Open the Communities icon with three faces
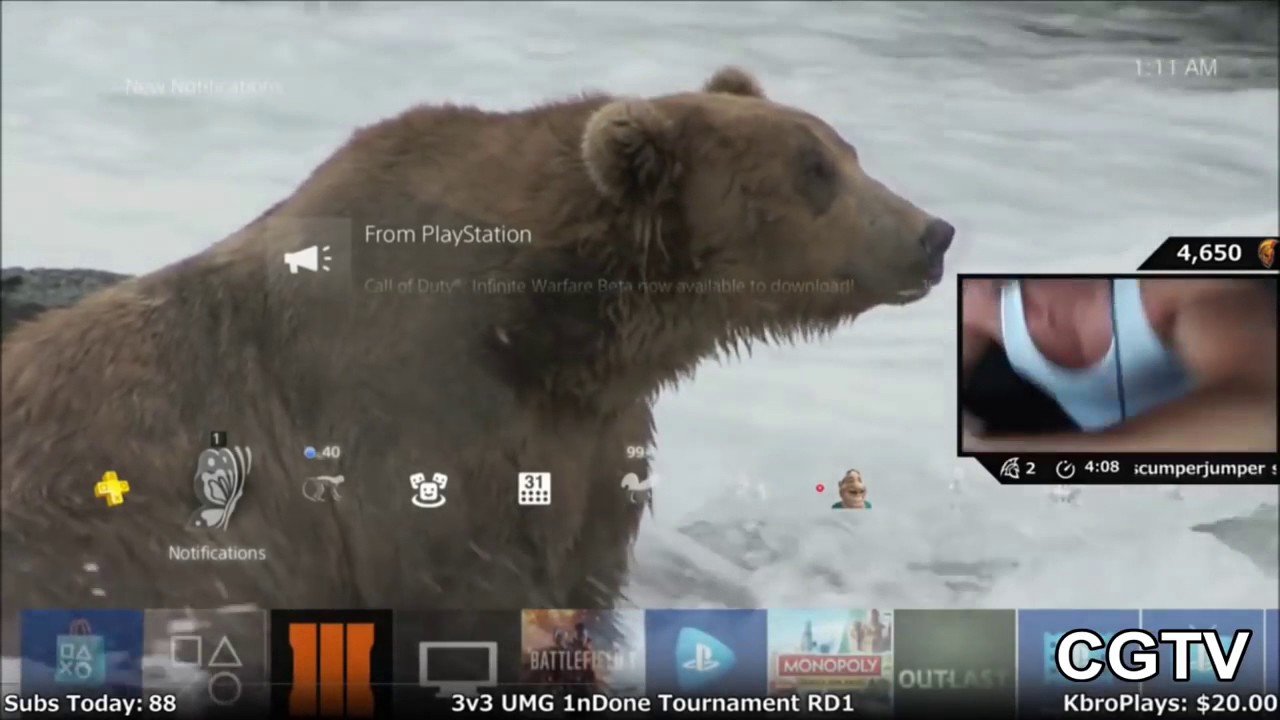1280x720 pixels. click(x=428, y=489)
